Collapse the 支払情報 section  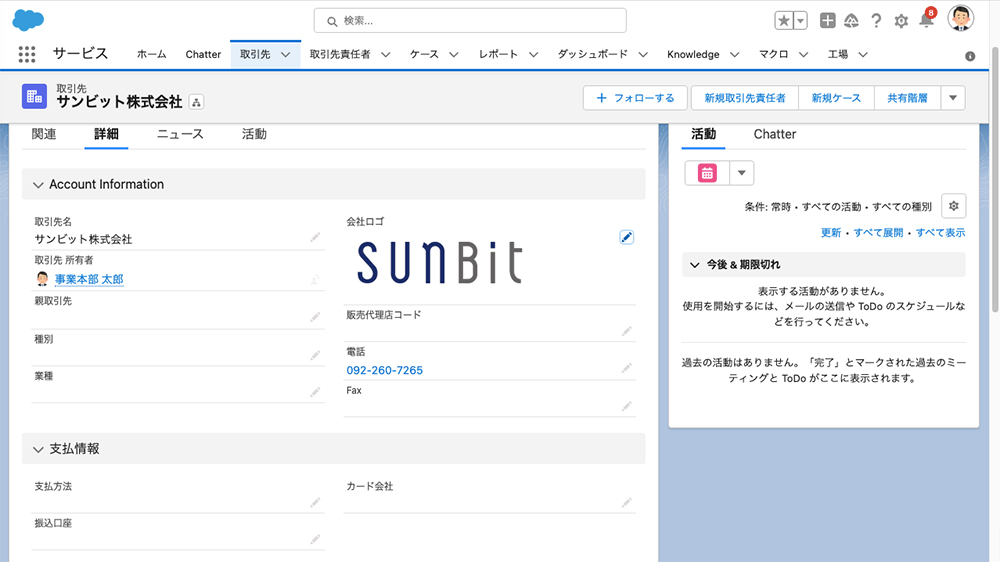(38, 450)
